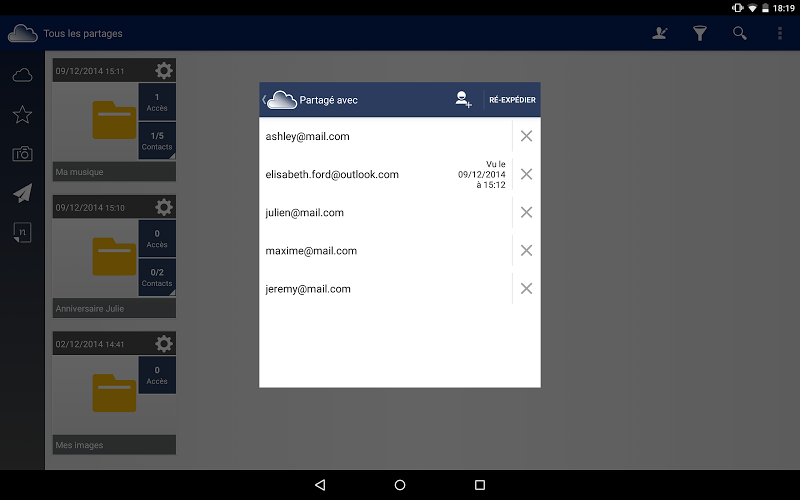Remove jeremy@mail.com from the share

pyautogui.click(x=526, y=289)
